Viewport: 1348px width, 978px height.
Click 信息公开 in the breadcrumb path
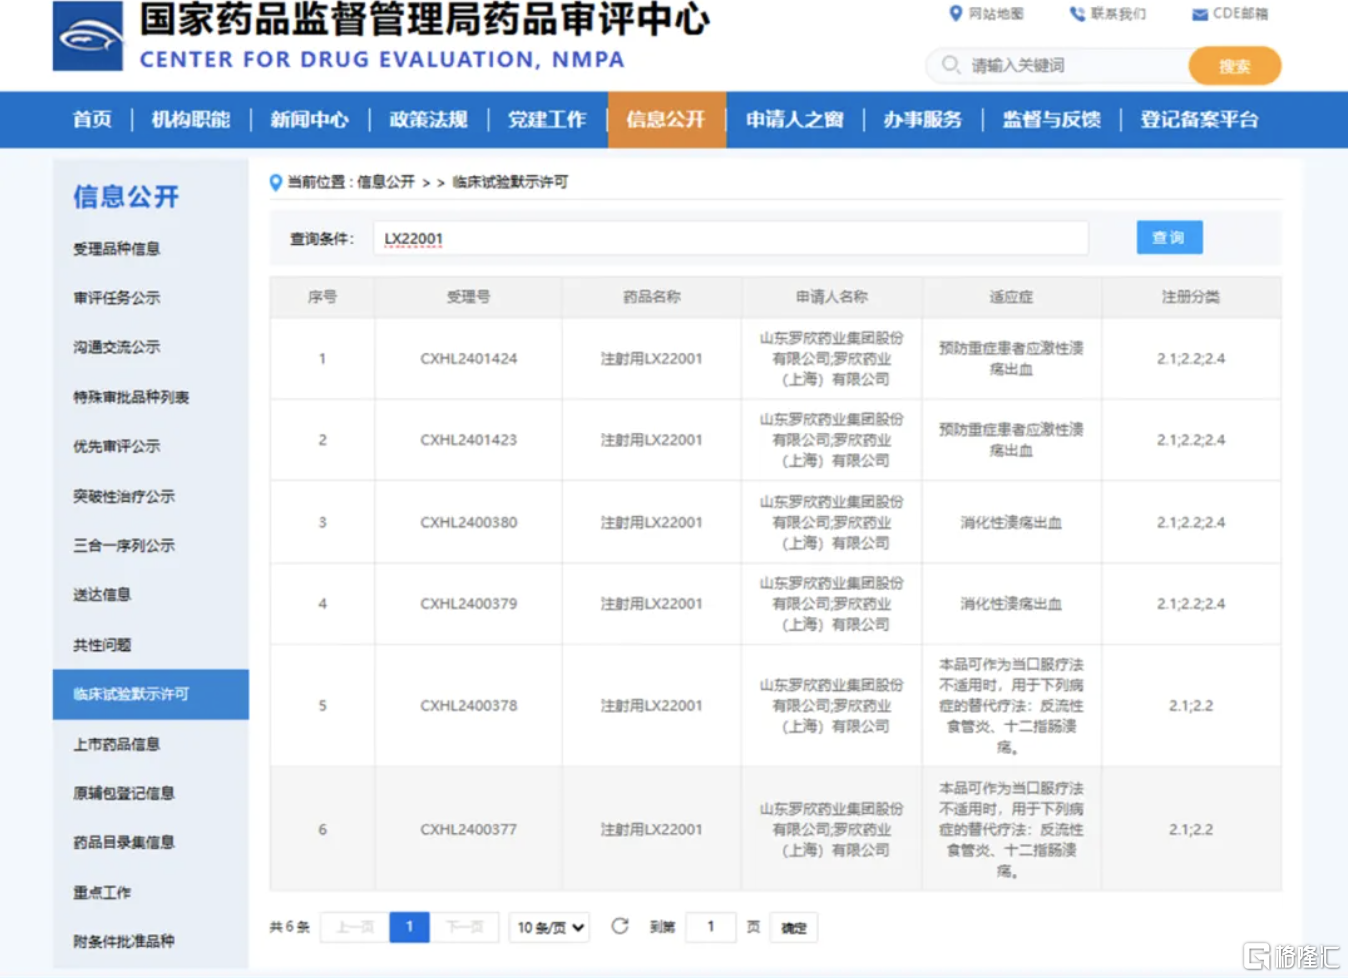pos(386,182)
